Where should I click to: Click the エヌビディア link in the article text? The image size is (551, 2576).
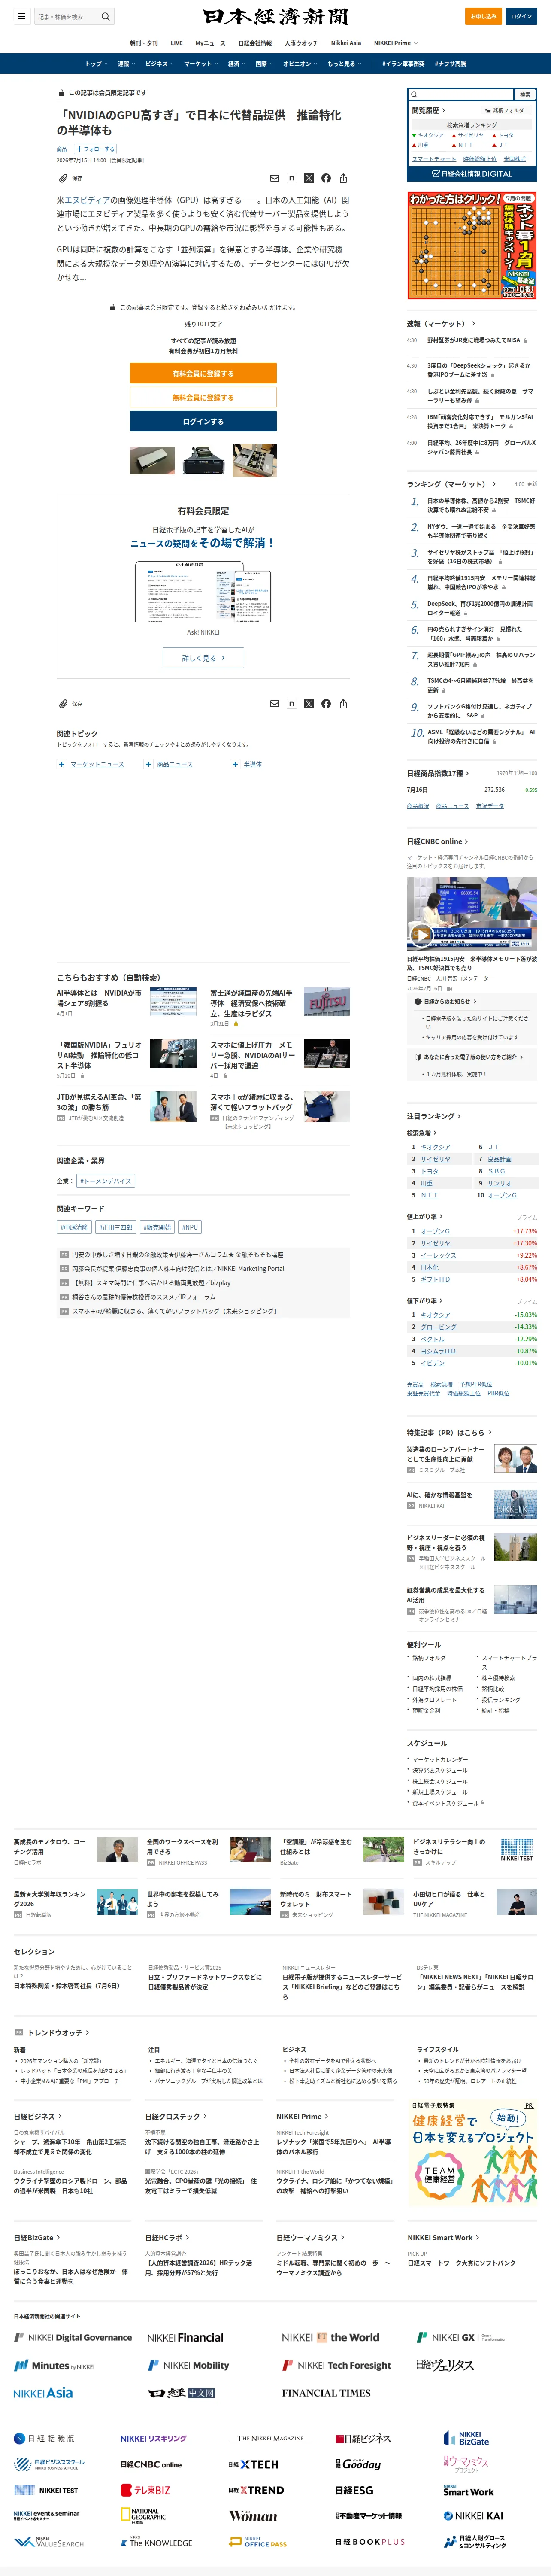87,200
